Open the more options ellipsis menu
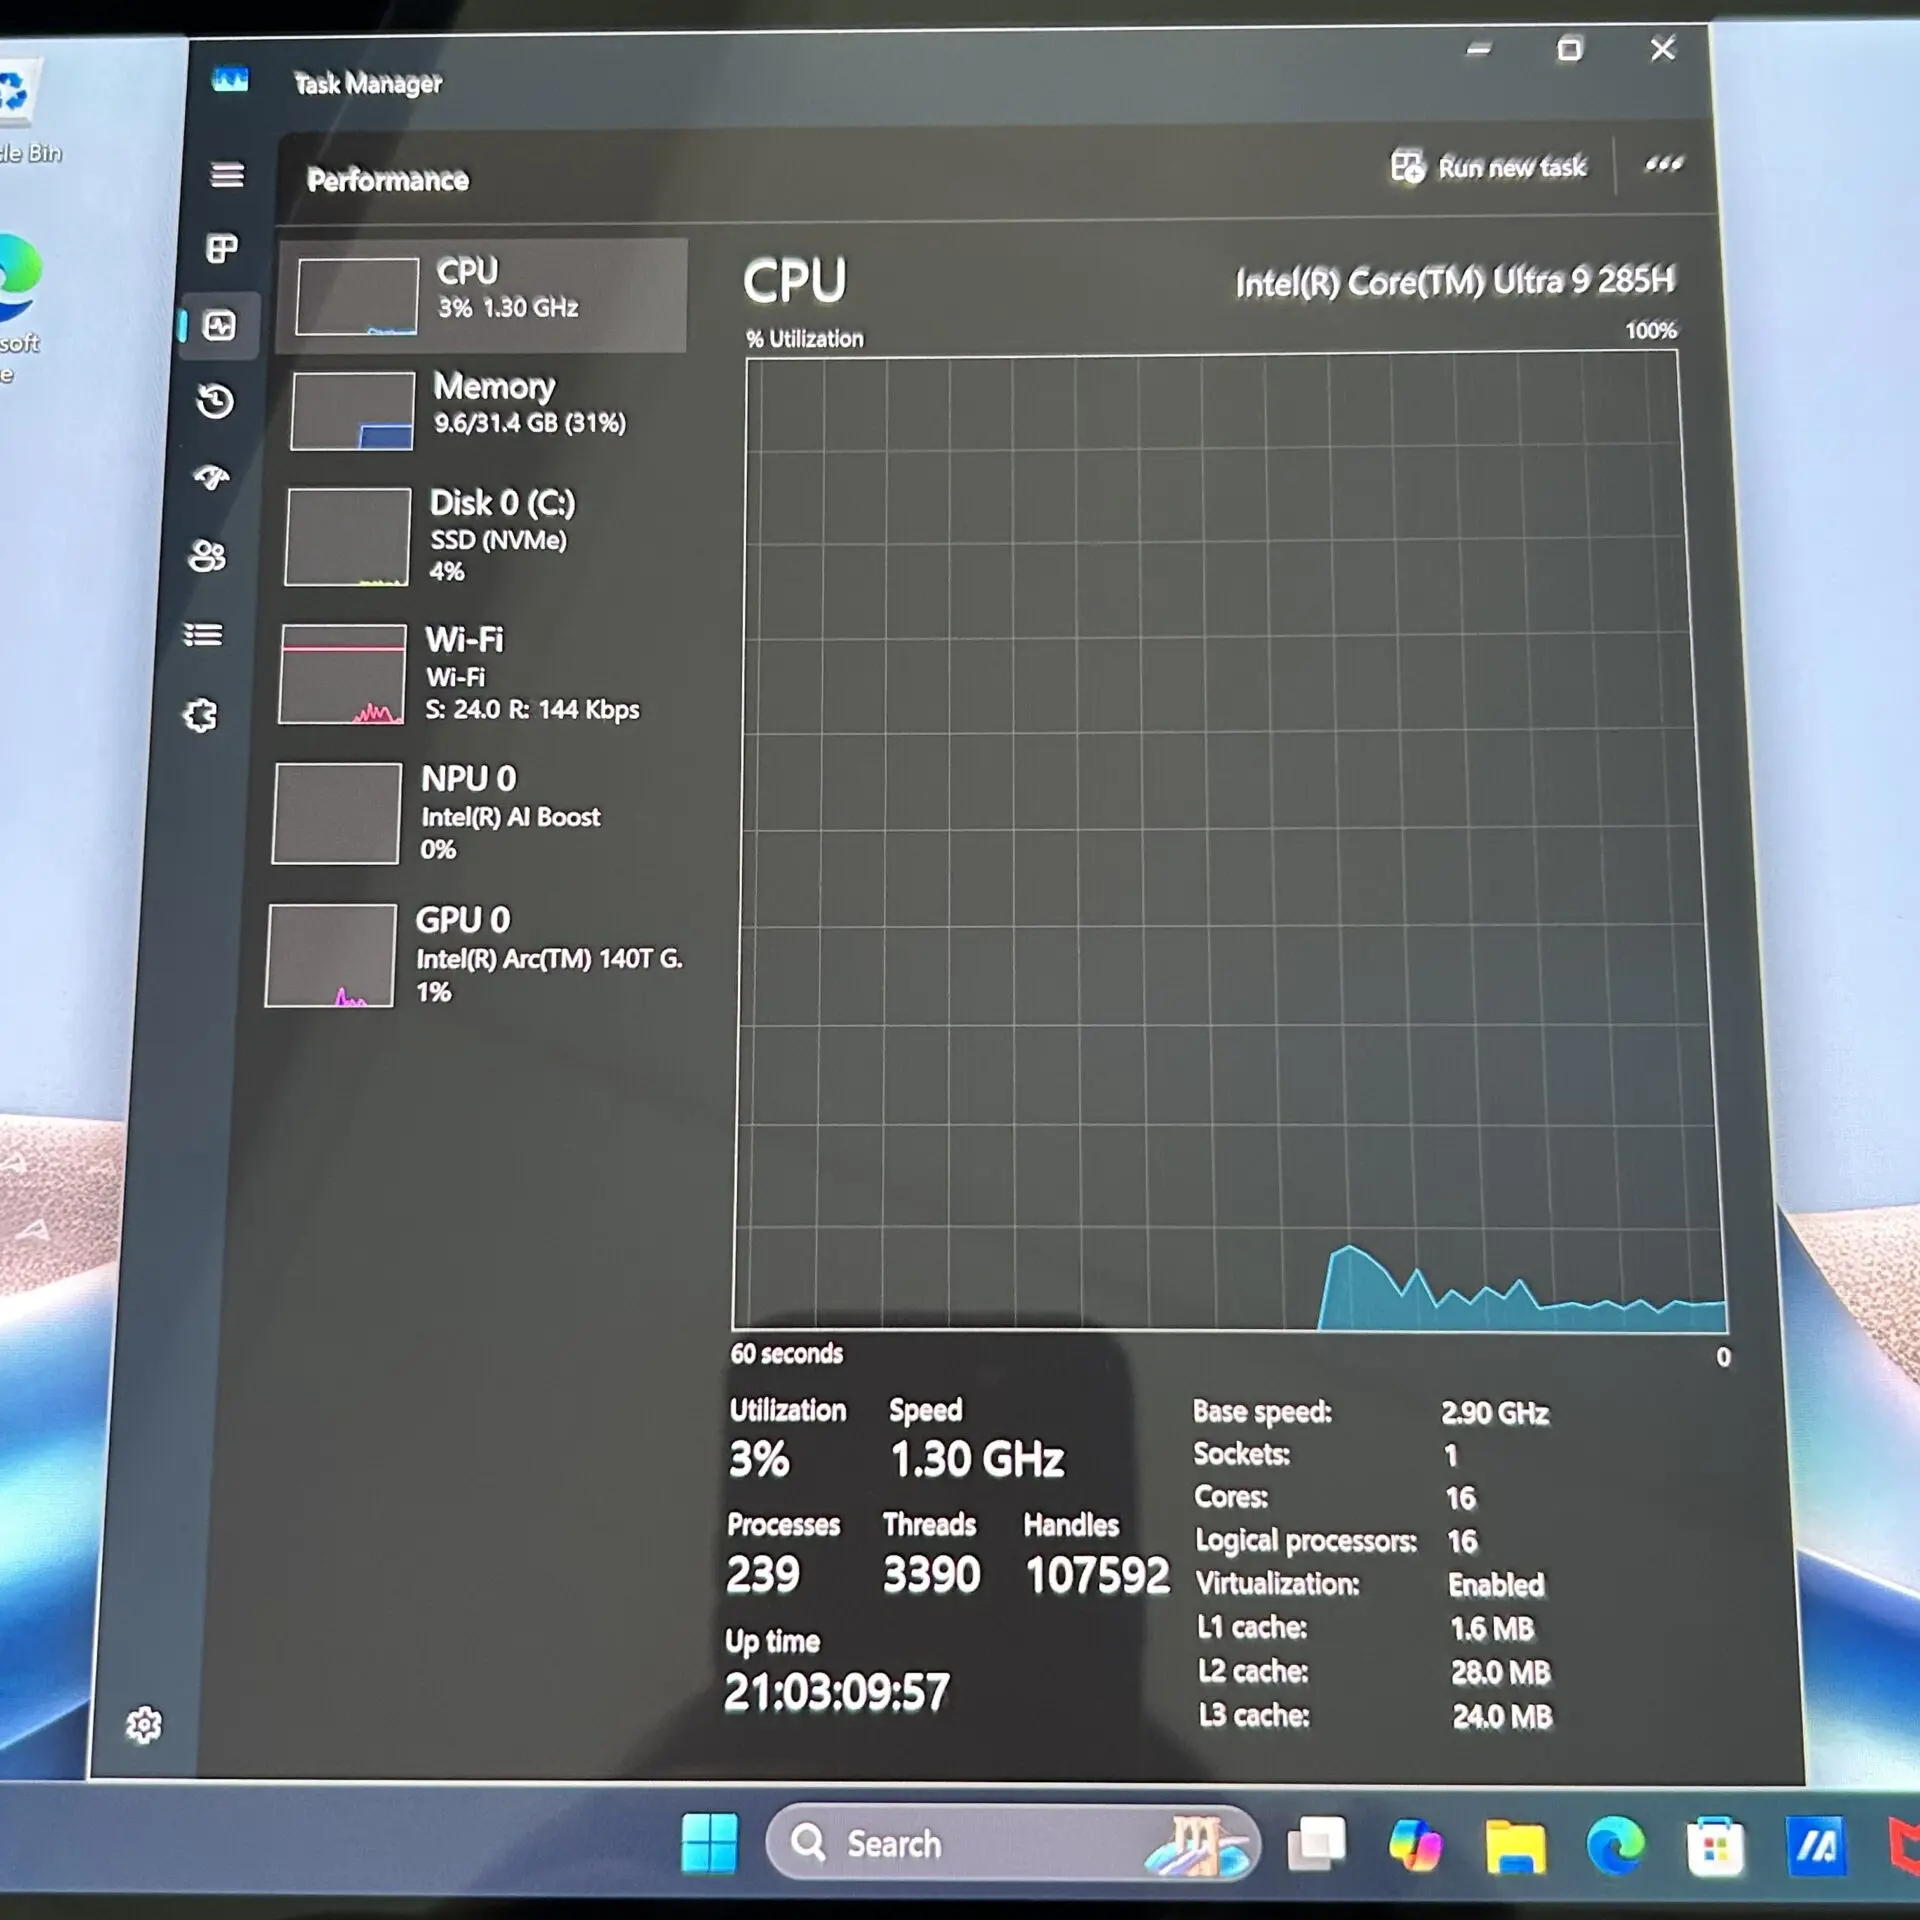The height and width of the screenshot is (1920, 1920). (1664, 164)
